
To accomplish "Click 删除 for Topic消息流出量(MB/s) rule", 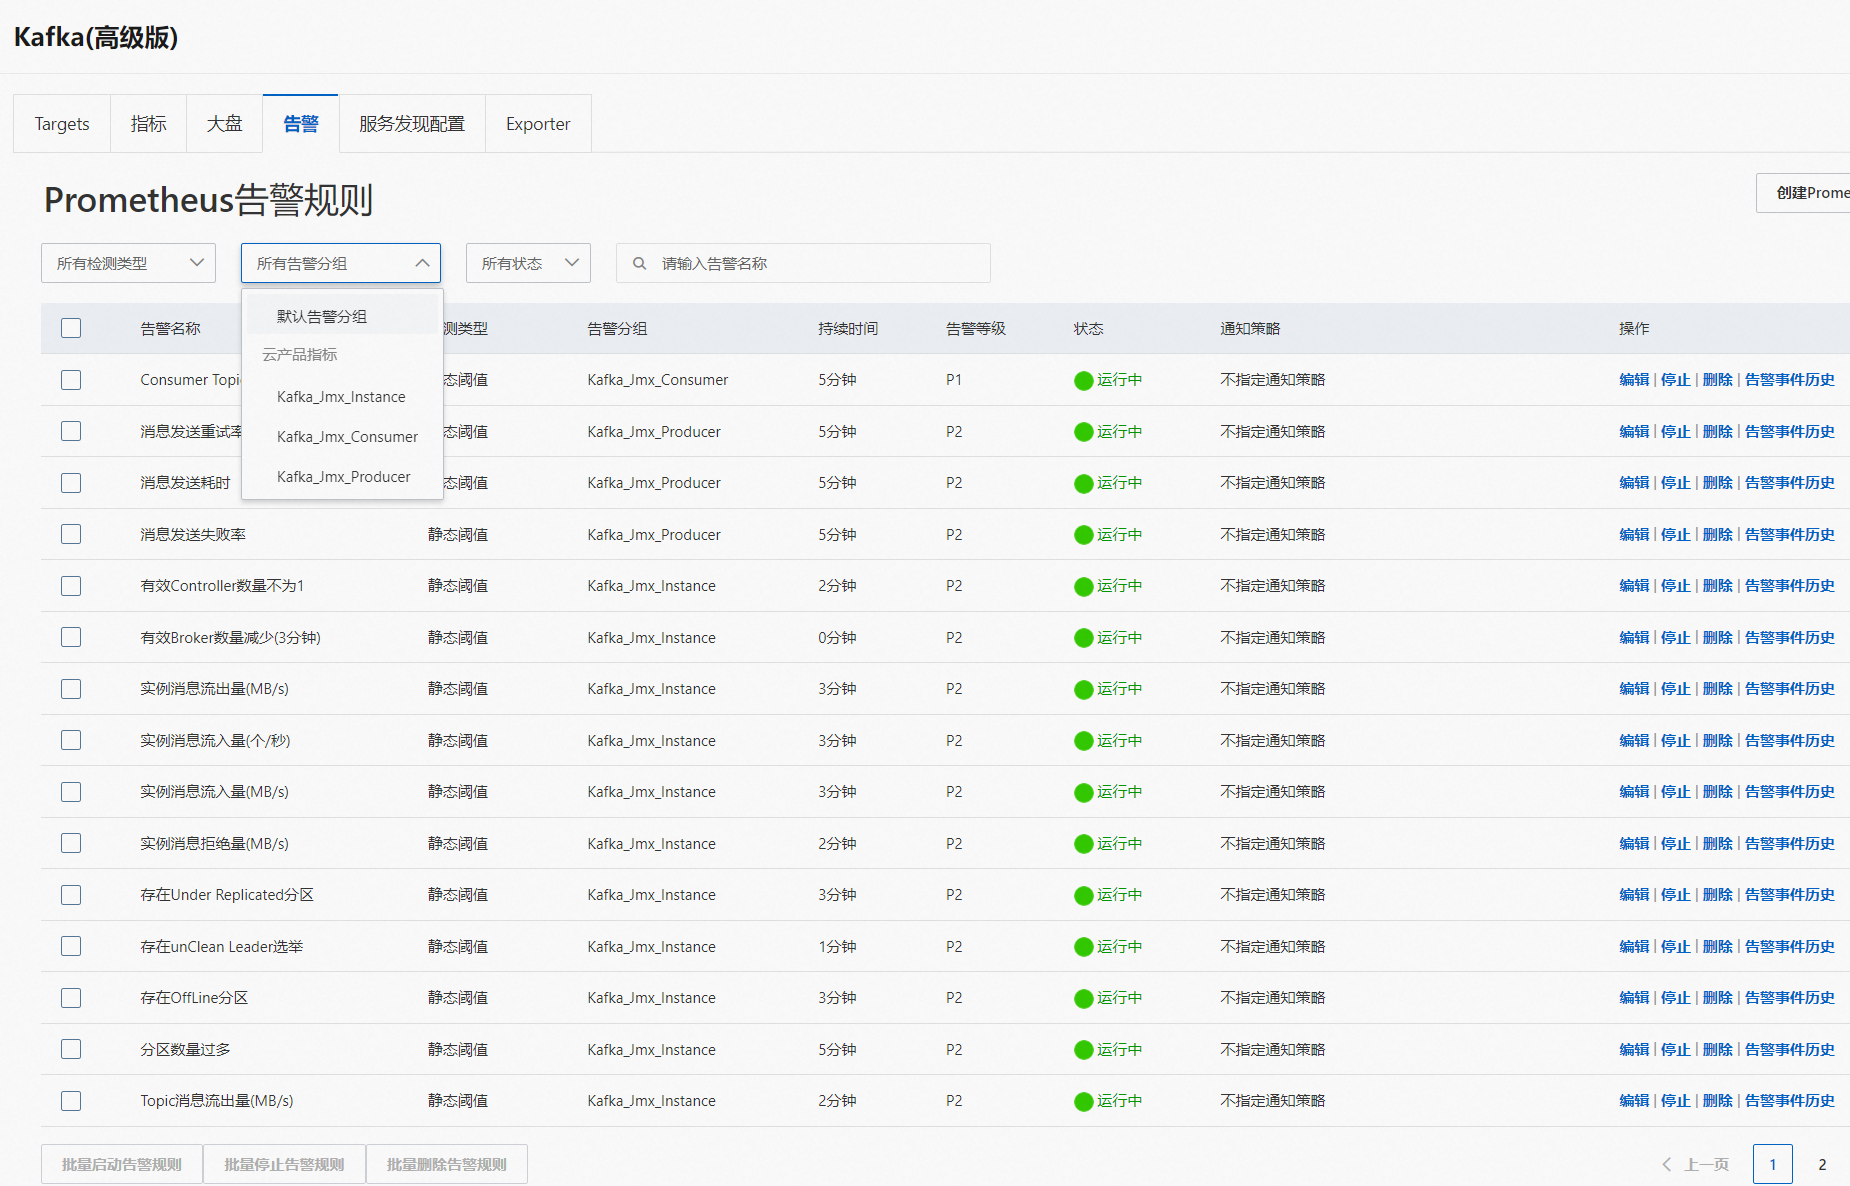I will [1718, 1101].
